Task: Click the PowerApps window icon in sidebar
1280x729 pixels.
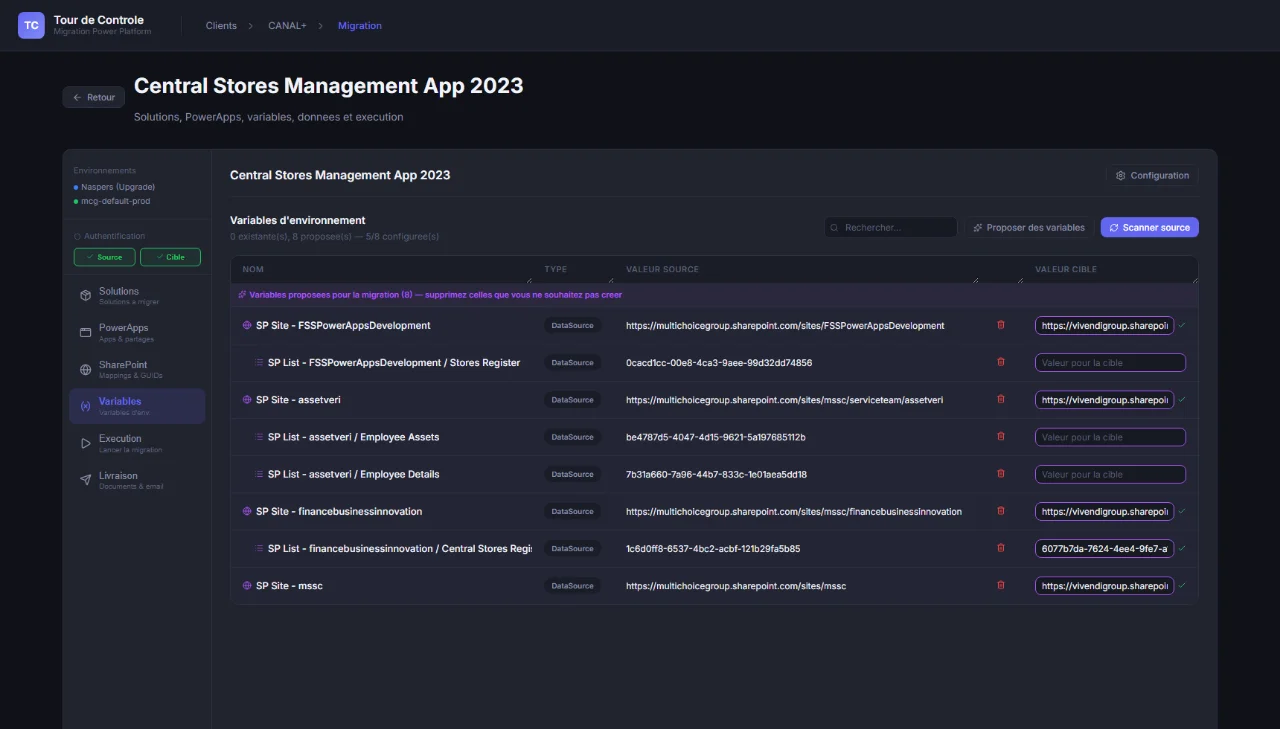Action: pyautogui.click(x=85, y=332)
